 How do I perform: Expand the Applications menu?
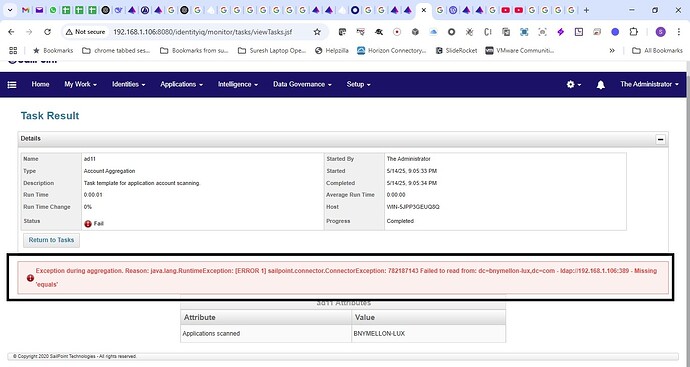pyautogui.click(x=181, y=84)
